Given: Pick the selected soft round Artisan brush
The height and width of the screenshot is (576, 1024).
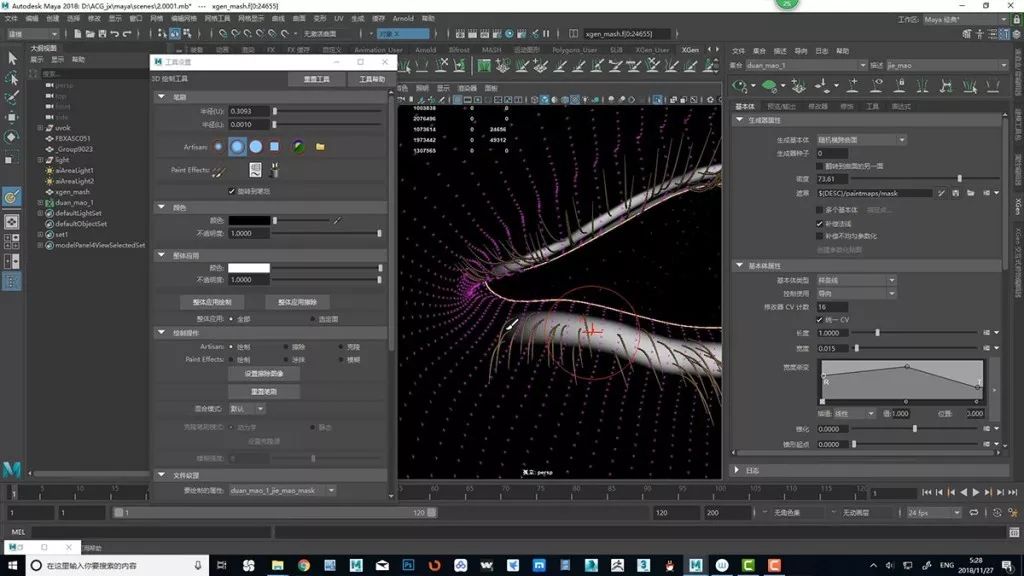Looking at the screenshot, I should click(237, 147).
